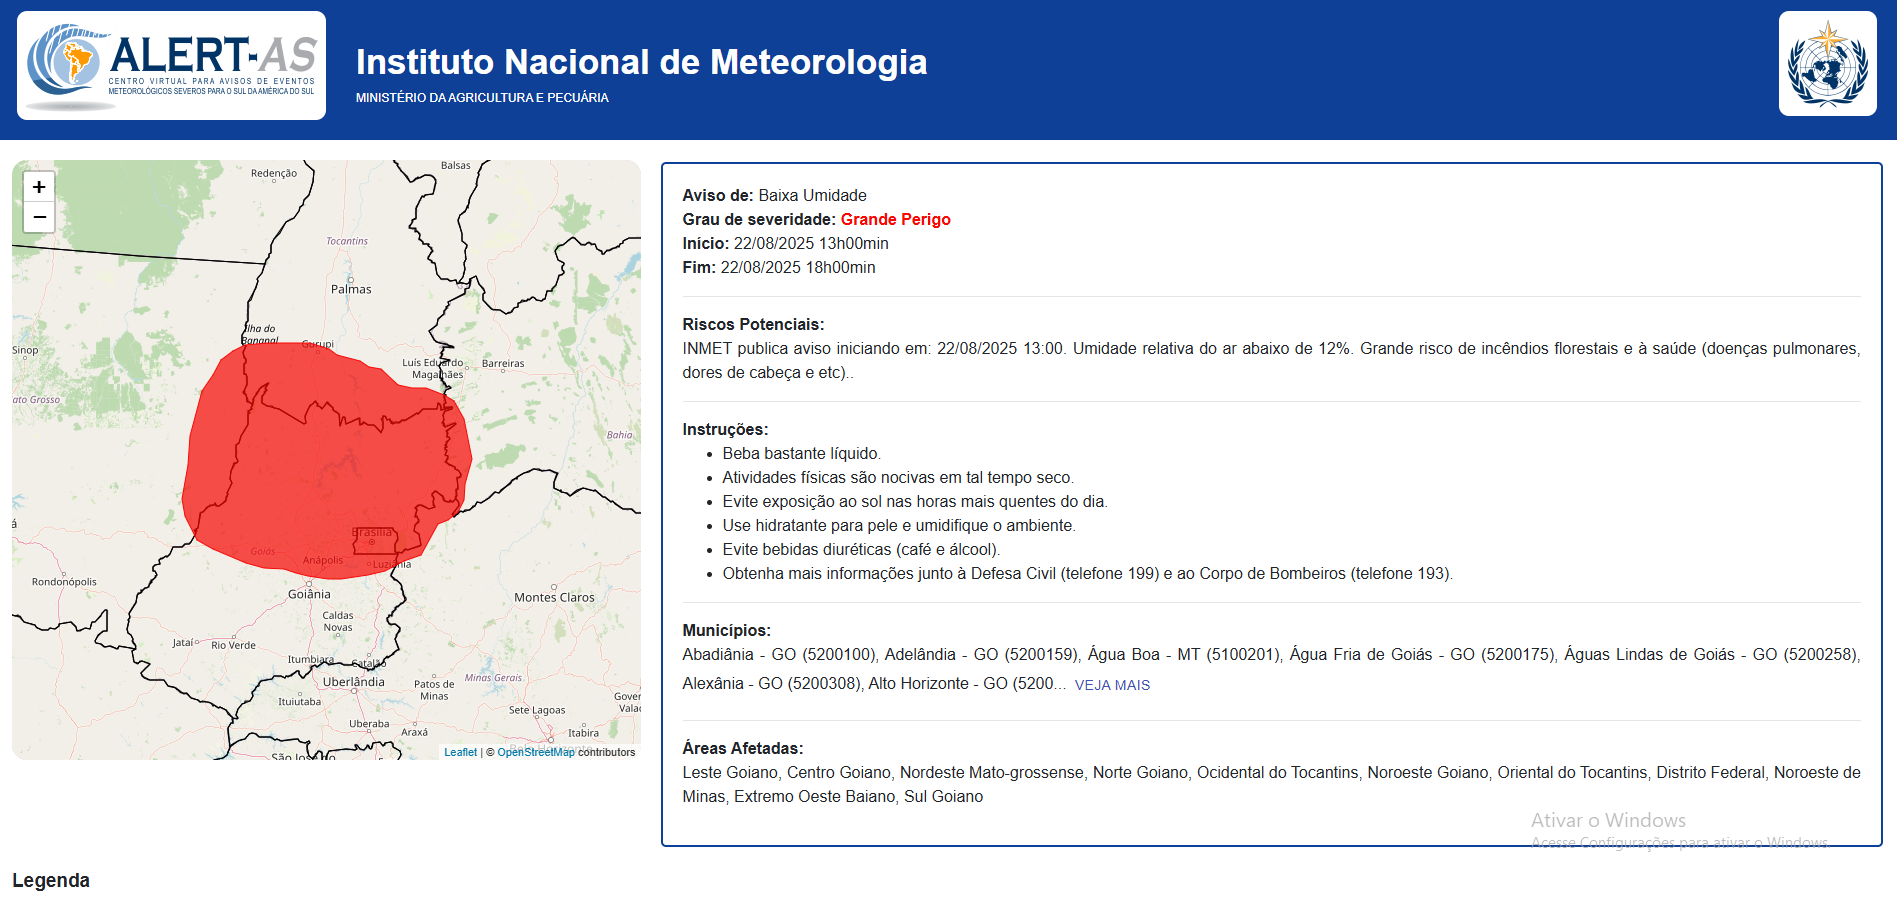Click the Instituto Nacional de Meteorologia title

(x=641, y=62)
